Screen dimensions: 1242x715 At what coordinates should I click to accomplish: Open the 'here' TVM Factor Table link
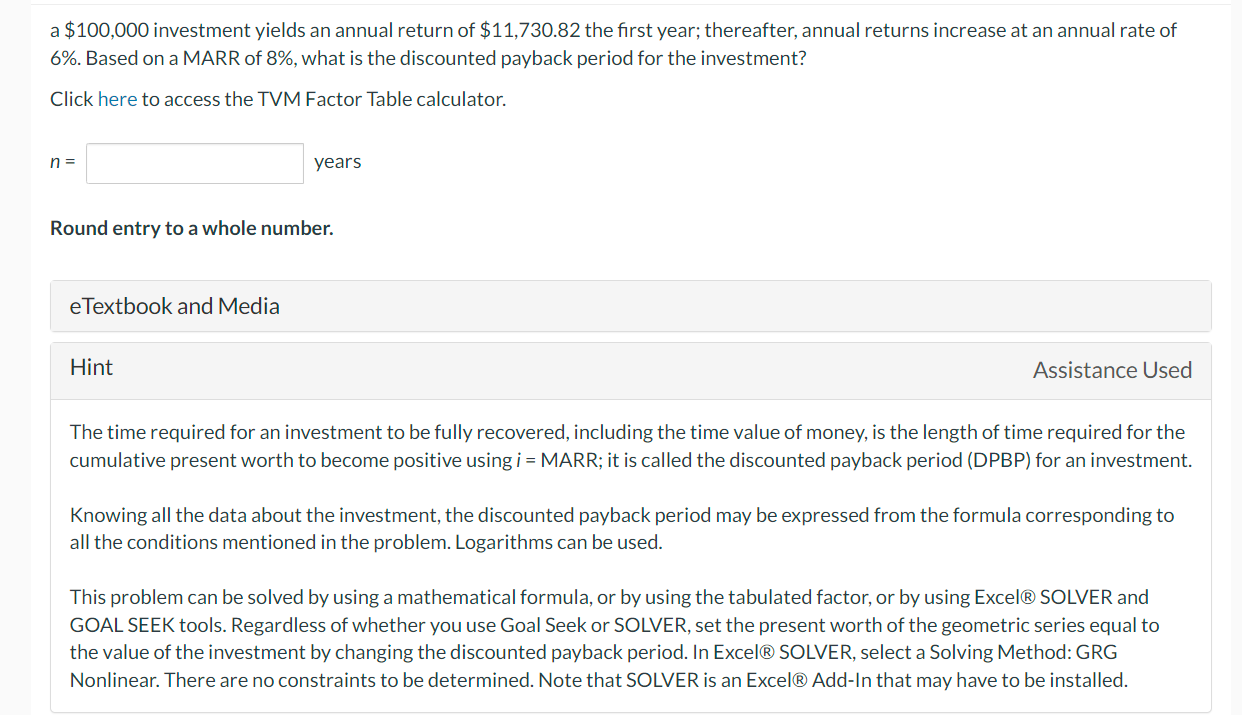tap(117, 100)
